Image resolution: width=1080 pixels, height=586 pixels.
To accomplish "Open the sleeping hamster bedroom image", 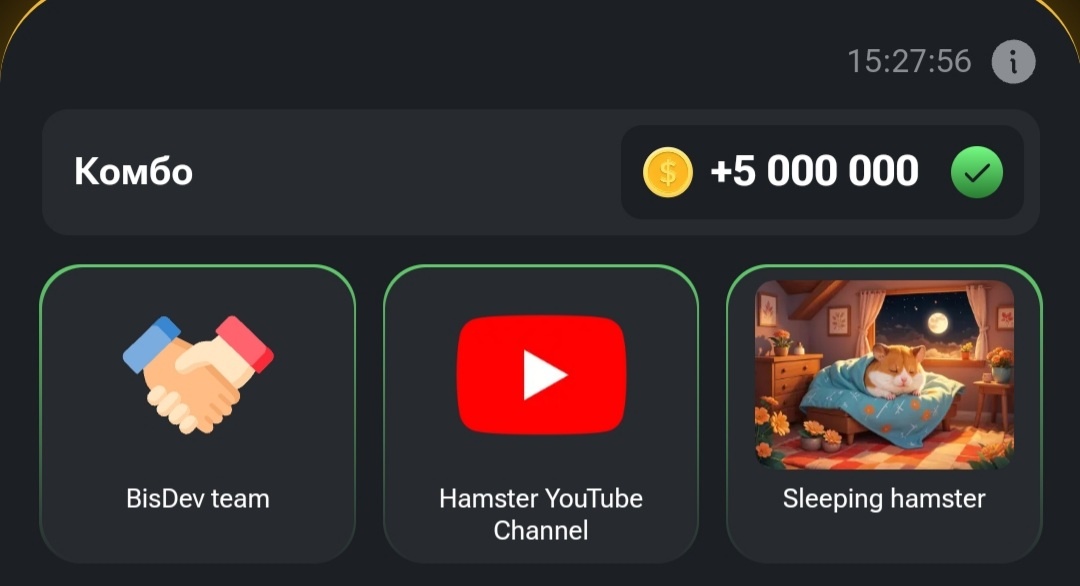I will (x=884, y=375).
